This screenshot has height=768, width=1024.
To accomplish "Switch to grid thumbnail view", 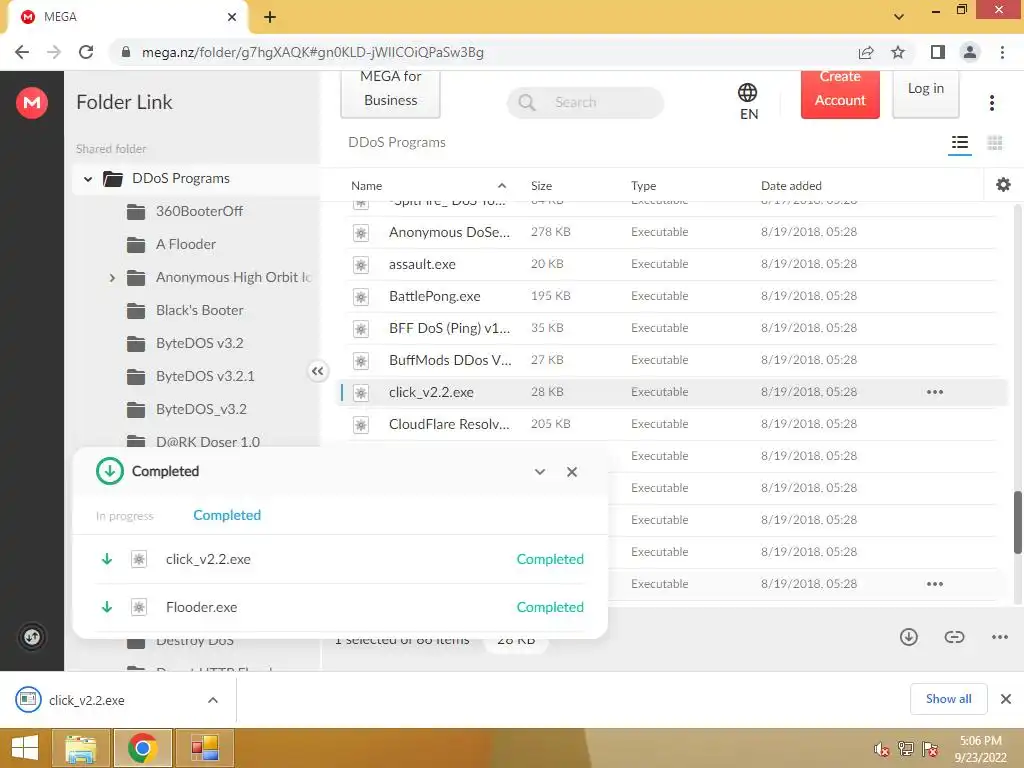I will coord(995,142).
